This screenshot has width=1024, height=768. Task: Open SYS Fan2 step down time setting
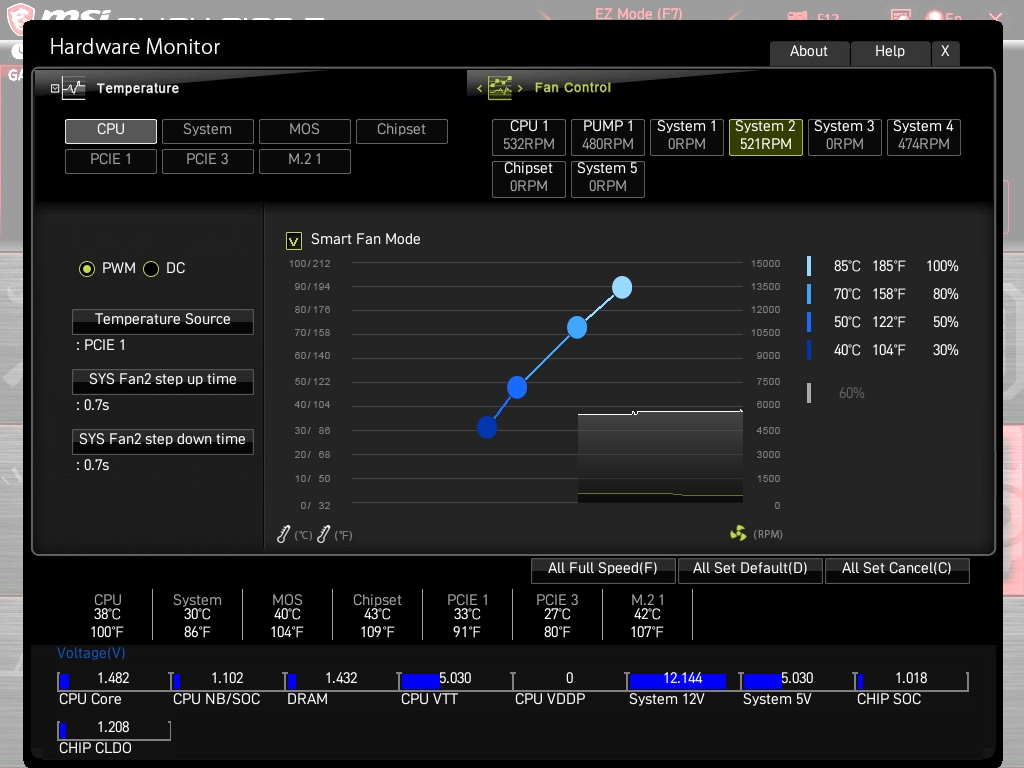coord(163,441)
